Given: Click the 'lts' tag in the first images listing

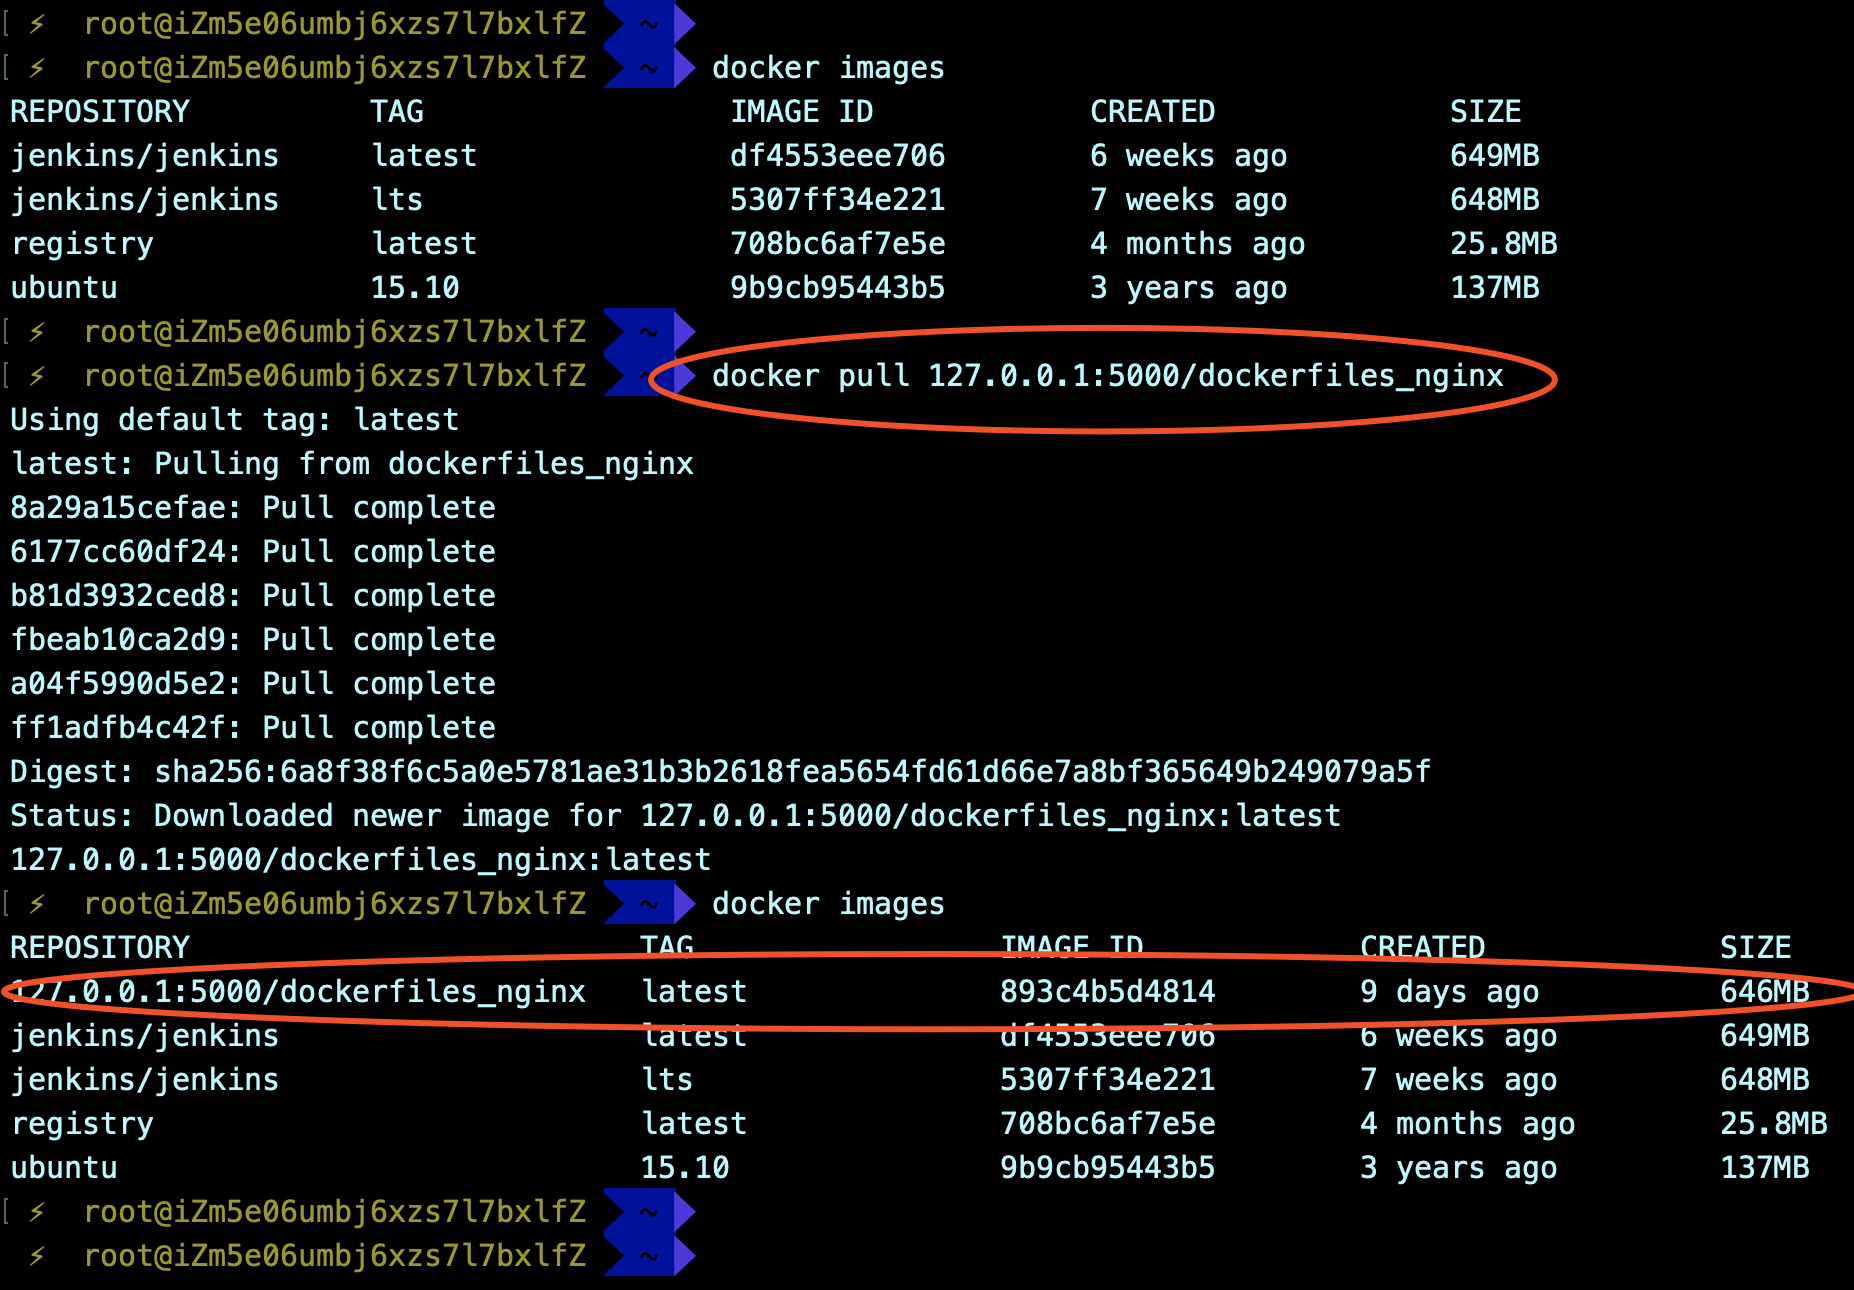Looking at the screenshot, I should pyautogui.click(x=397, y=200).
